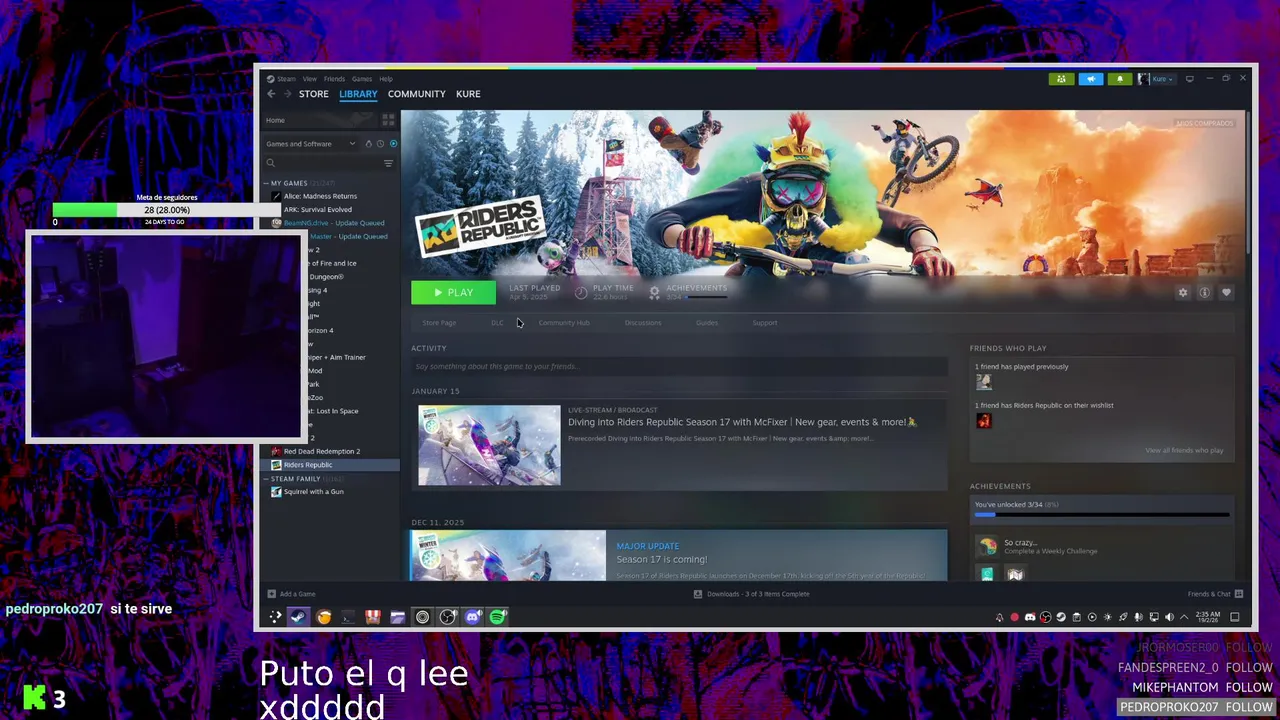Screen dimensions: 1280x720
Task: Add Riders Republic to favorites heart
Action: (x=1227, y=293)
